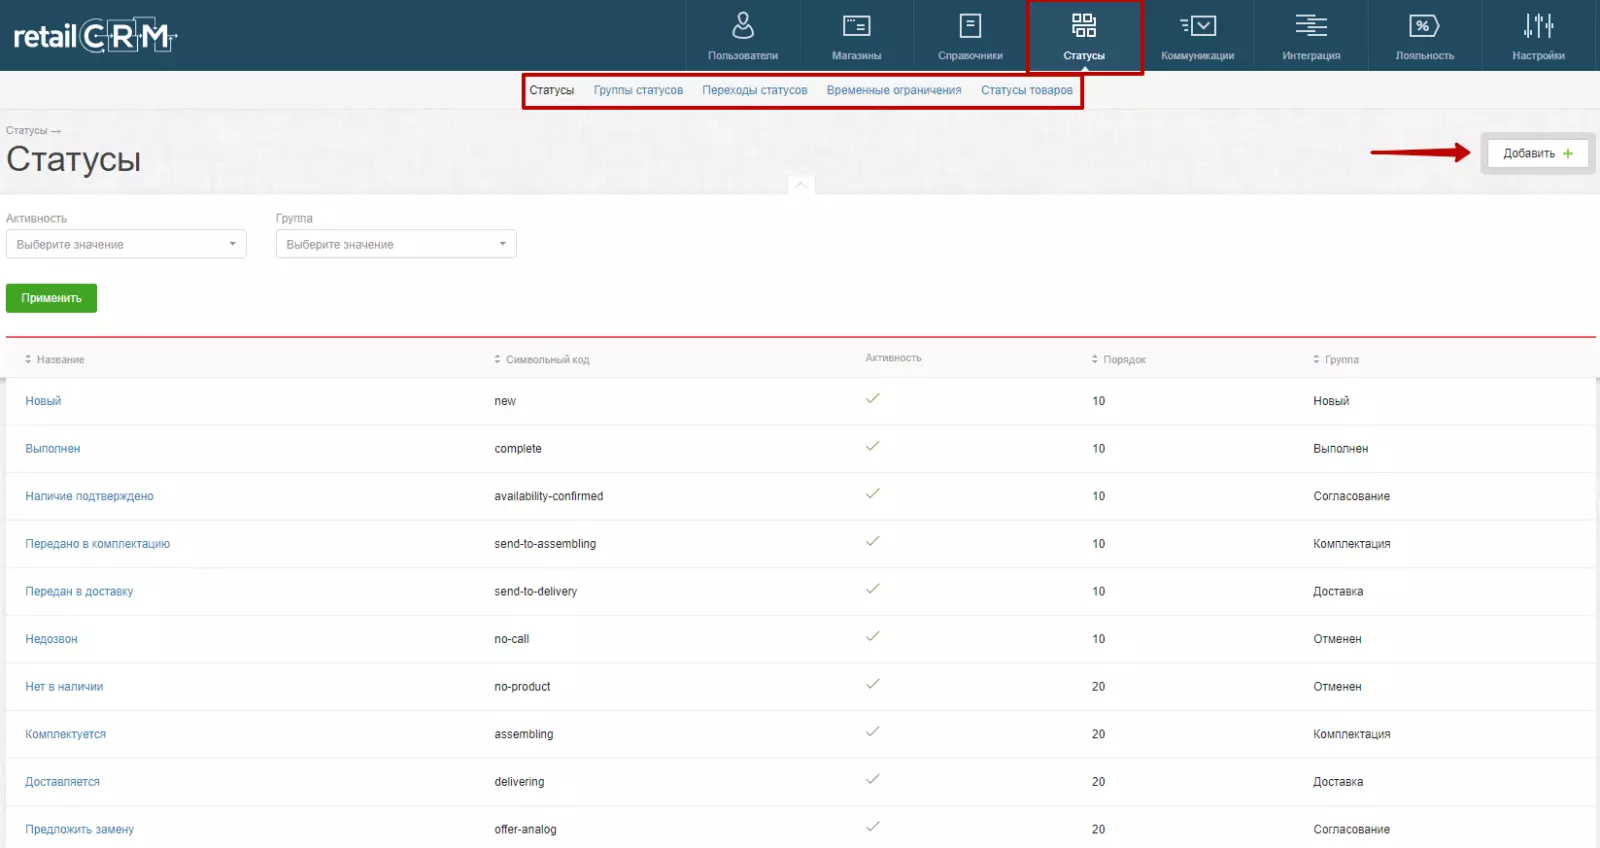Open the Активность filter dropdown
This screenshot has width=1600, height=848.
click(126, 244)
